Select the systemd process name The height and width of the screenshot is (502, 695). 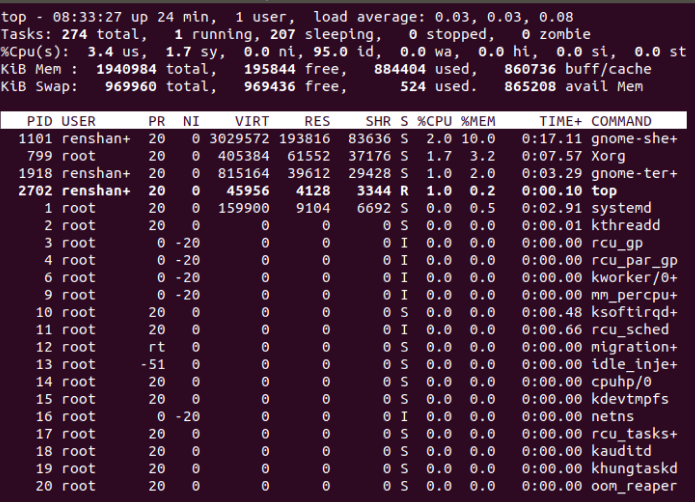coord(621,208)
